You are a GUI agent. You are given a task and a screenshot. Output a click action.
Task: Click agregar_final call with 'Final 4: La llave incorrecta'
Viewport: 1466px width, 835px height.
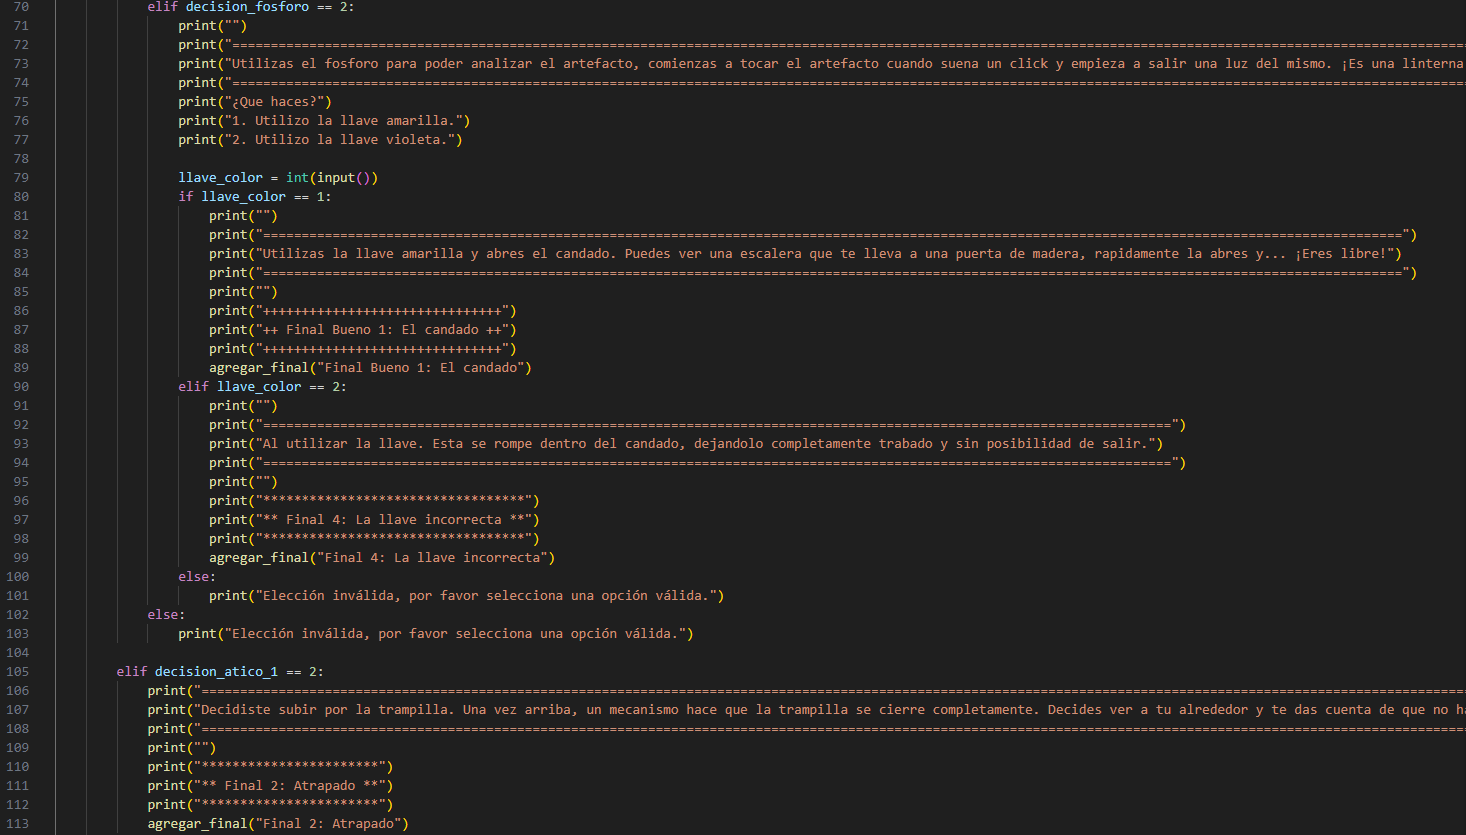coord(381,558)
